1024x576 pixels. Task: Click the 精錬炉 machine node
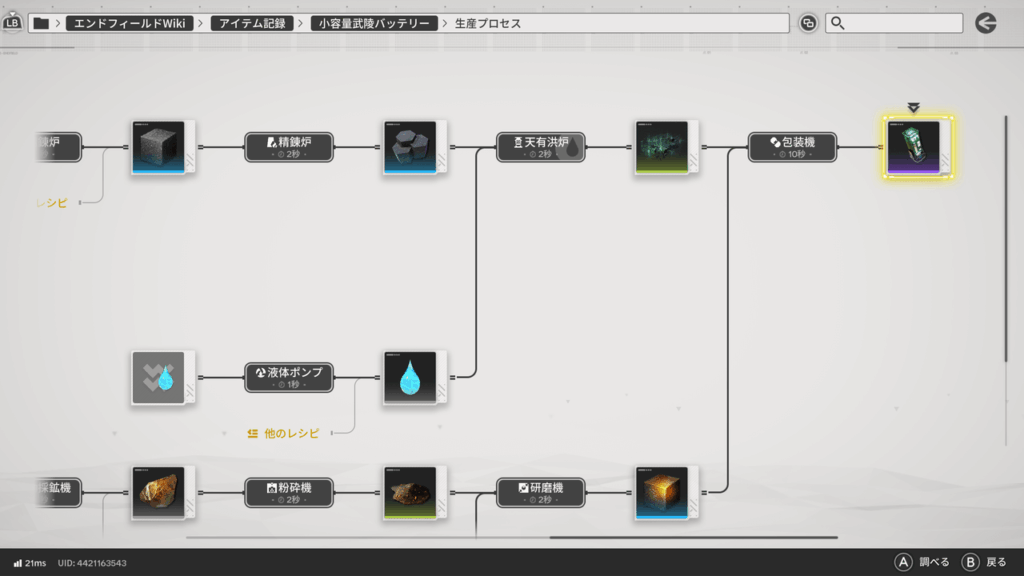click(x=289, y=148)
